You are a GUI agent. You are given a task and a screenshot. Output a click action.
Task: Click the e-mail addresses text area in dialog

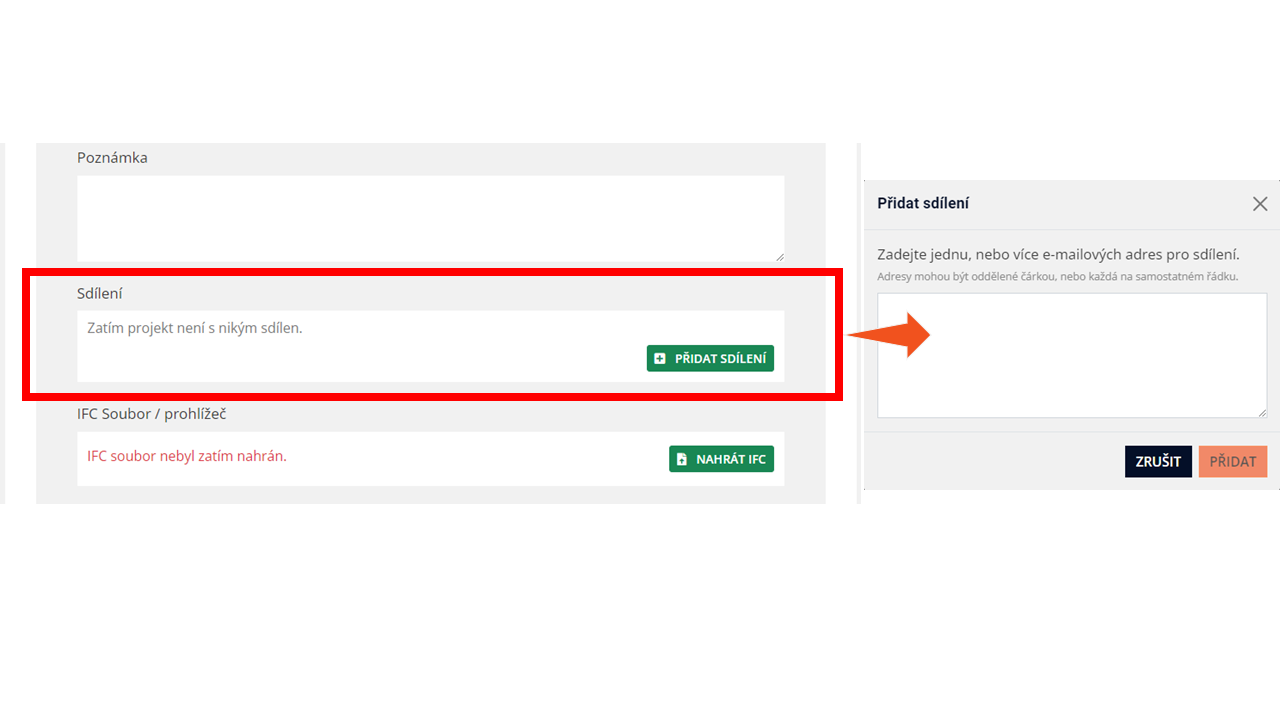click(1072, 355)
